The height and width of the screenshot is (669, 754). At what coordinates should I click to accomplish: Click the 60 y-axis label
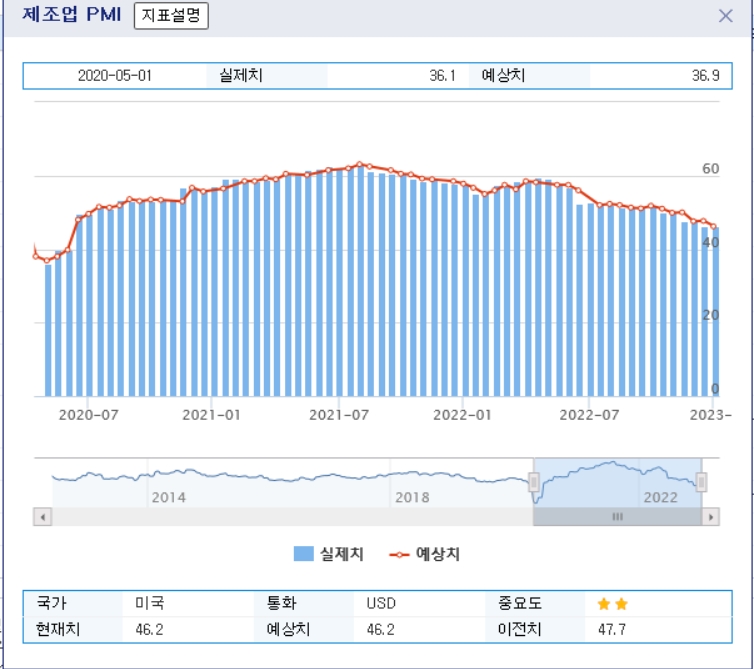[x=710, y=169]
